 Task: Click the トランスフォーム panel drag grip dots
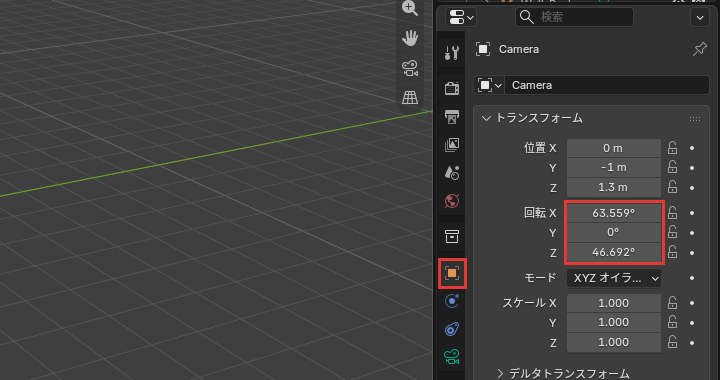tap(695, 119)
